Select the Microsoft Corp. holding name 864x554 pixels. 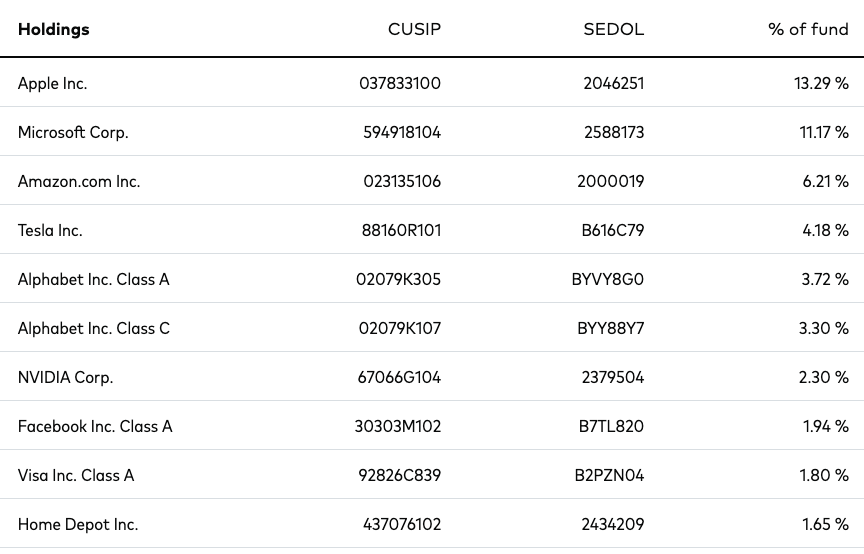click(x=73, y=132)
